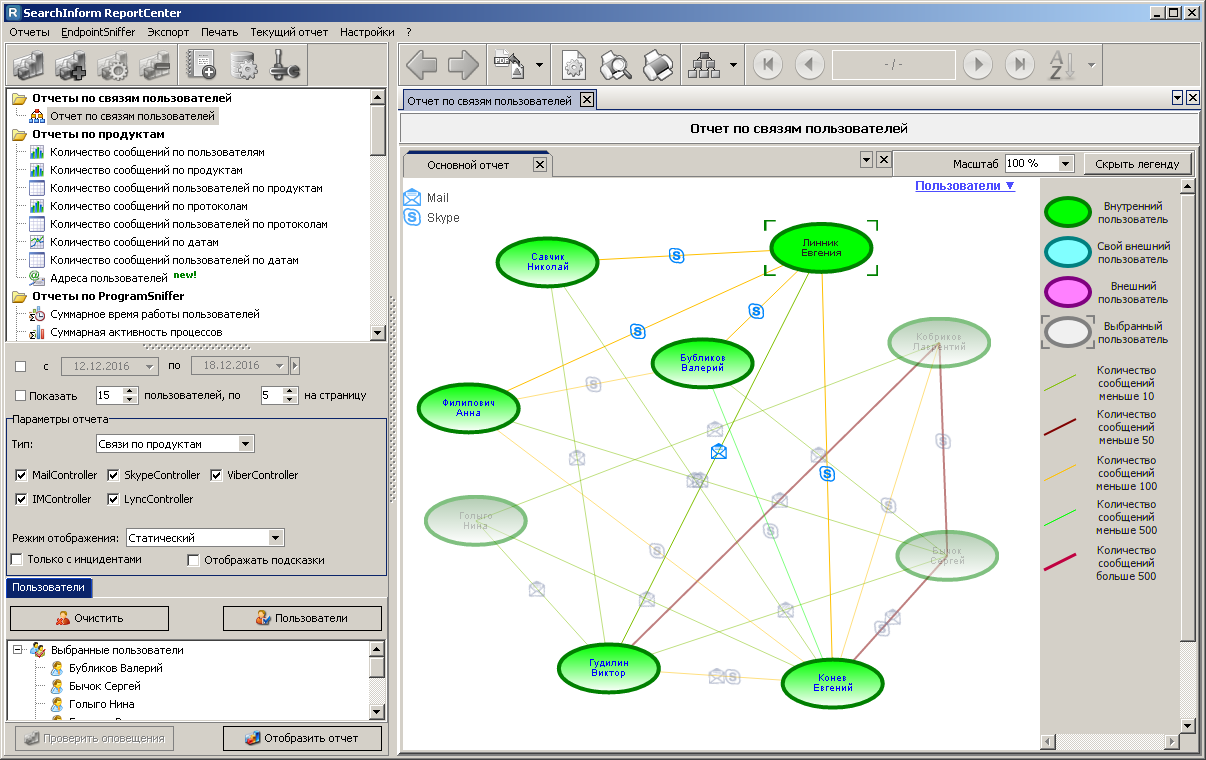Click the Скрыть легенду button
1206x760 pixels.
(x=1138, y=163)
